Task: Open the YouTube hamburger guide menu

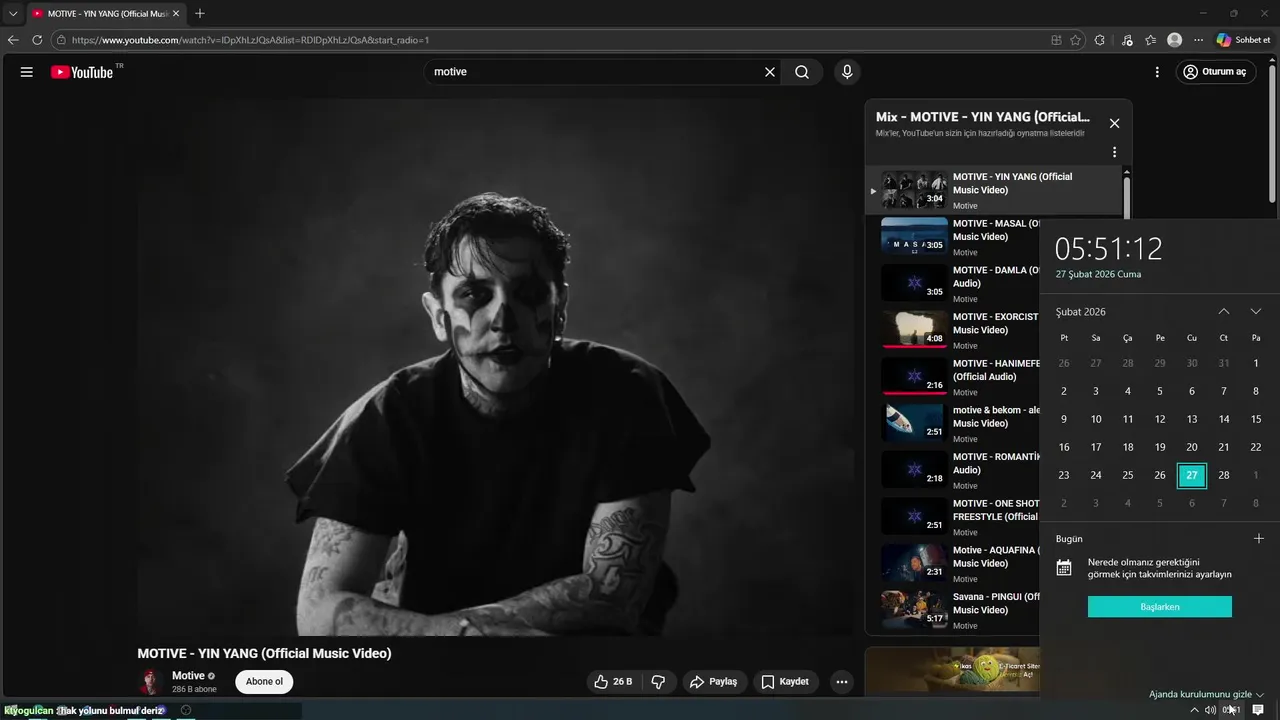Action: (27, 72)
